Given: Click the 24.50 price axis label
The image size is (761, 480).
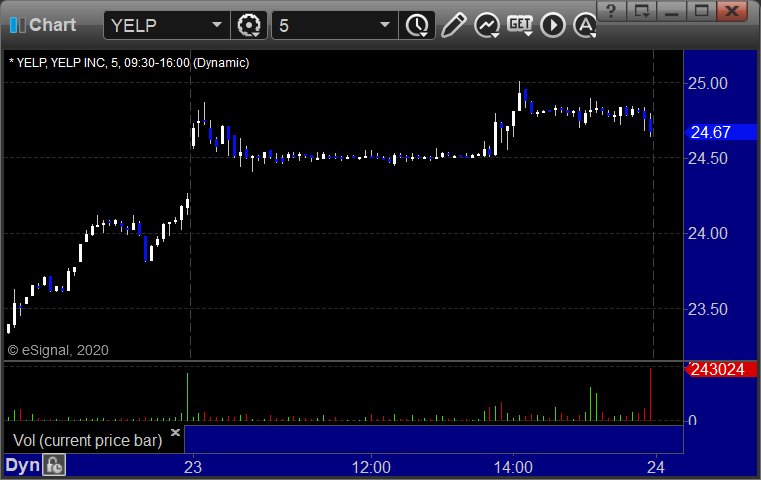Looking at the screenshot, I should tap(708, 158).
